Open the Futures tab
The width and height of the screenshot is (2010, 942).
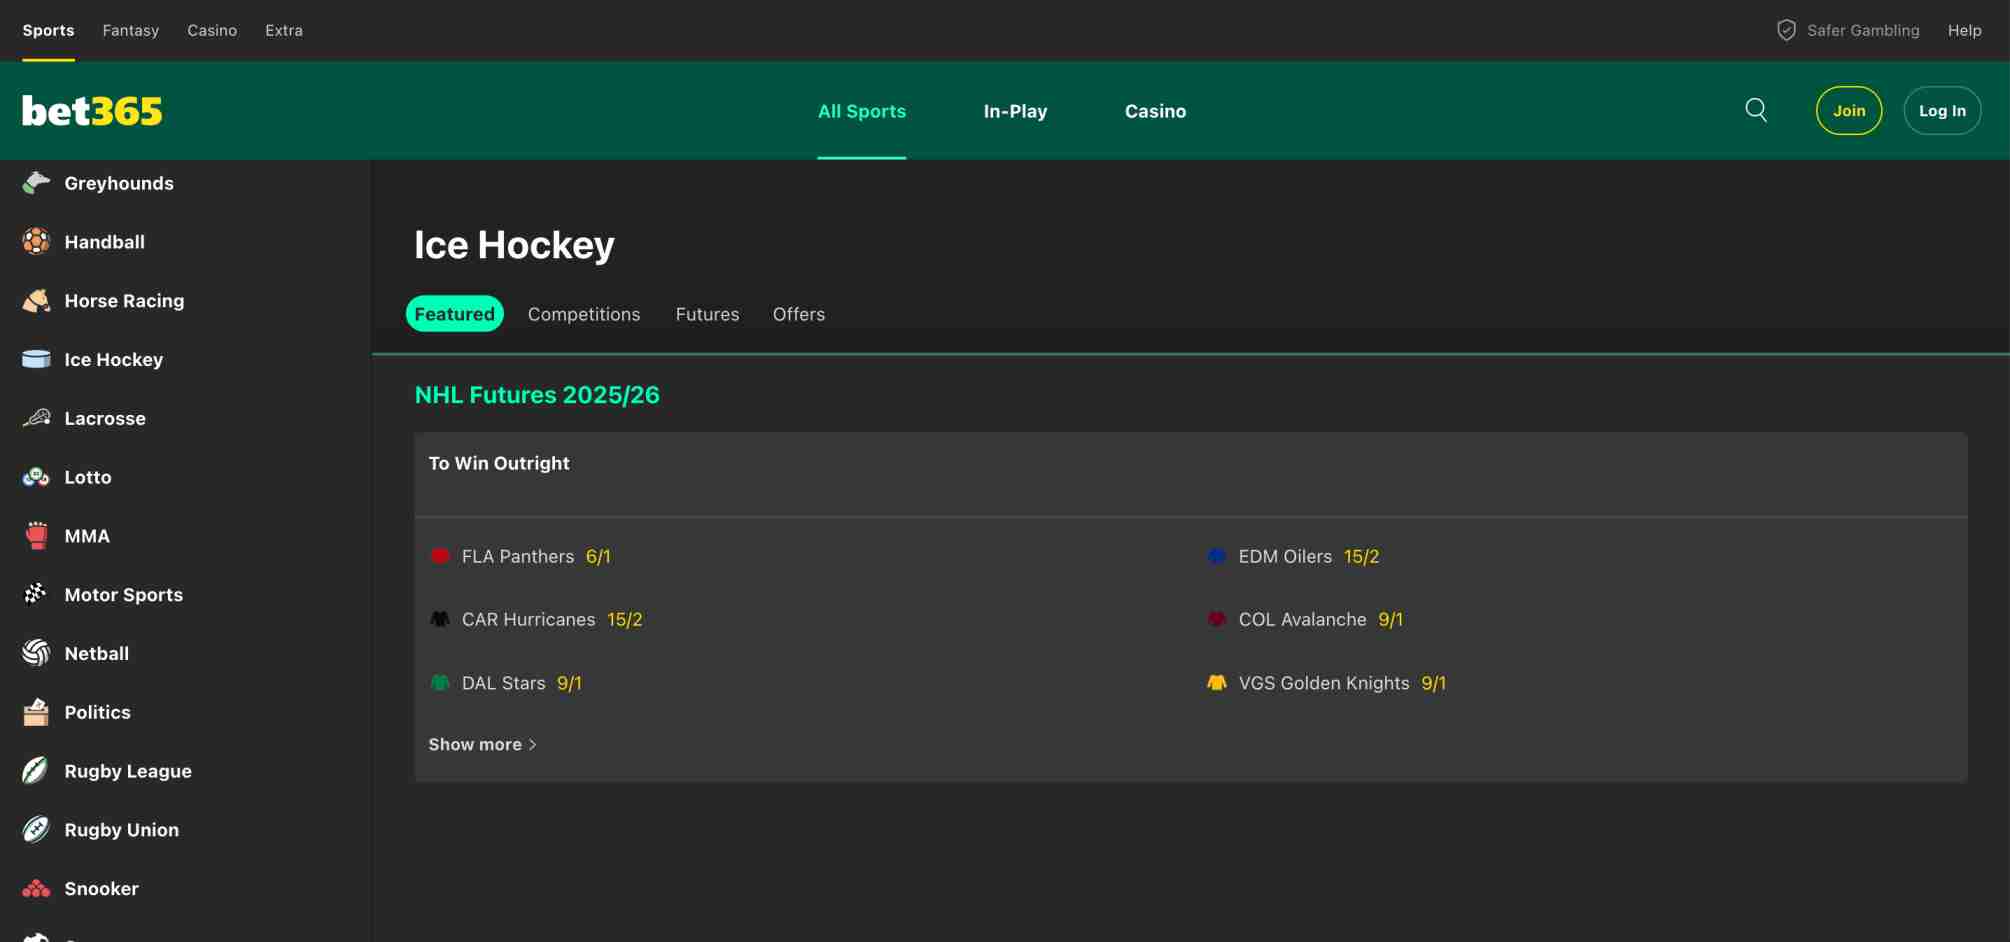707,314
